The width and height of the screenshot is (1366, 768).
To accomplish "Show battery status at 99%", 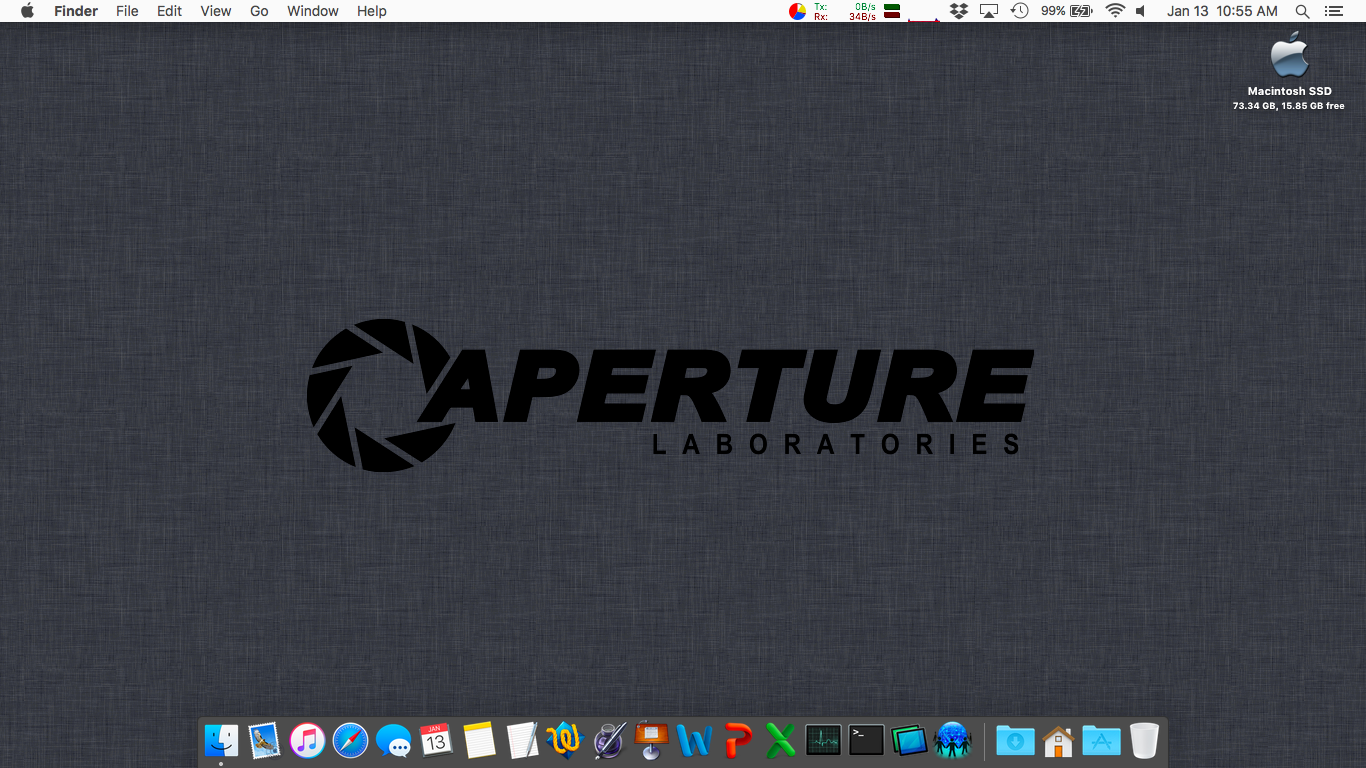I will coord(1067,11).
